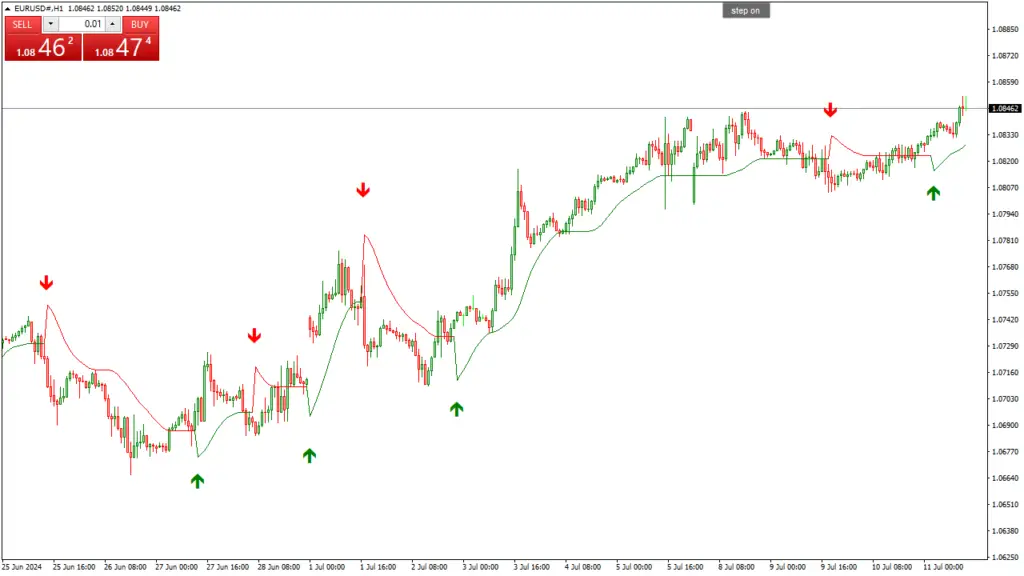Viewport: 1024px width, 576px height.
Task: Click the red sell arrow near 28 Jun
Action: [x=254, y=336]
